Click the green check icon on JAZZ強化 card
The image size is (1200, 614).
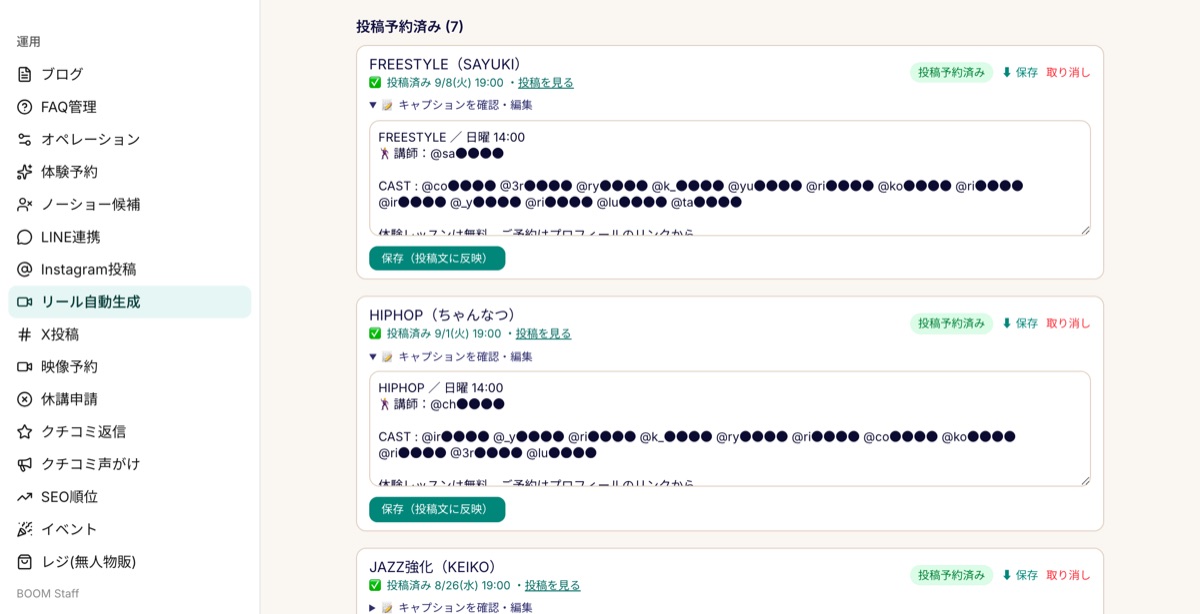point(375,585)
